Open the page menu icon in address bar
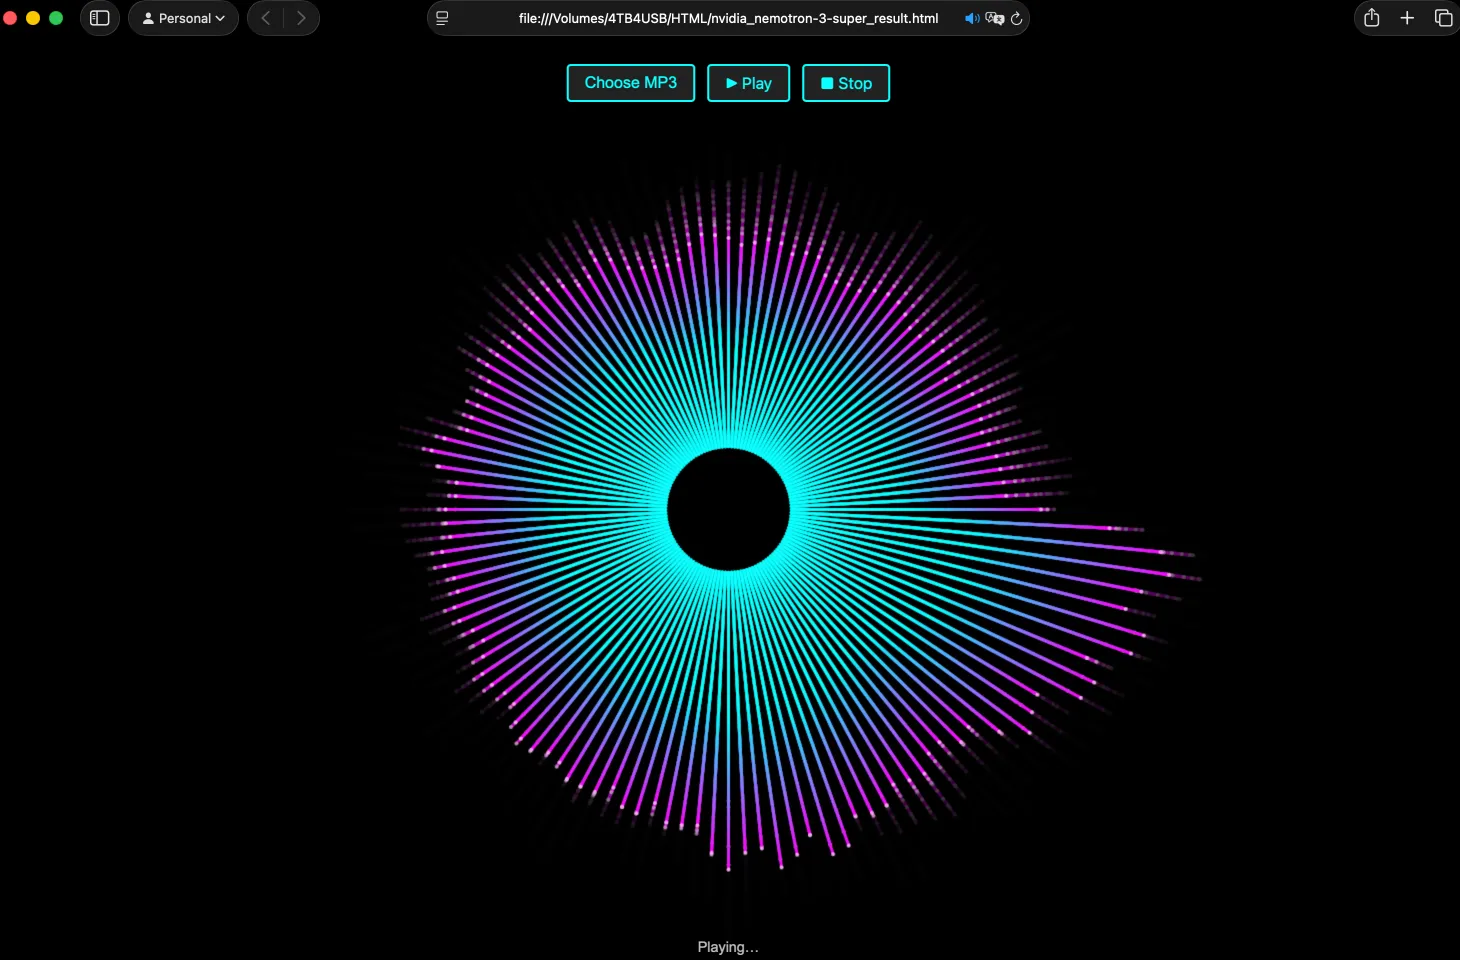The height and width of the screenshot is (960, 1460). pyautogui.click(x=442, y=18)
